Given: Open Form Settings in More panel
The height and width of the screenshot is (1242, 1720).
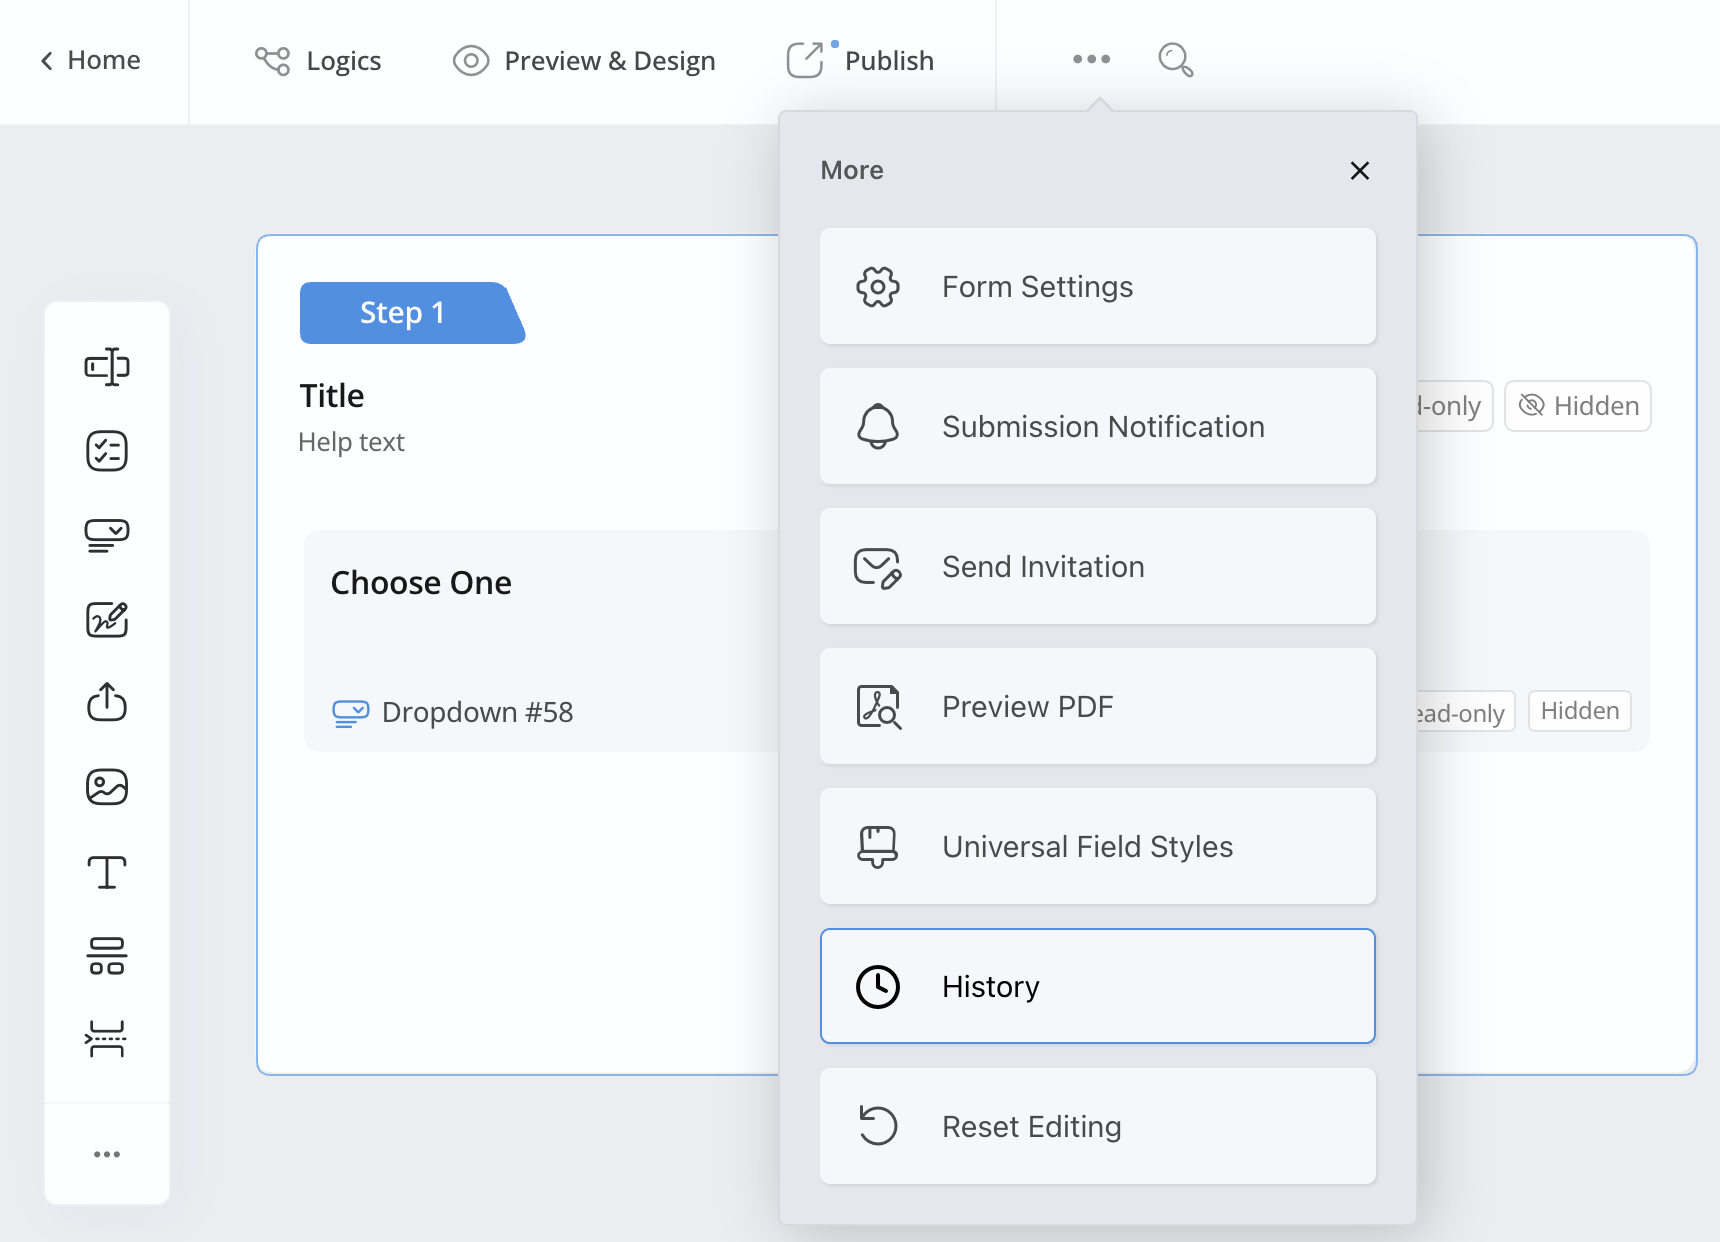Looking at the screenshot, I should (1097, 286).
